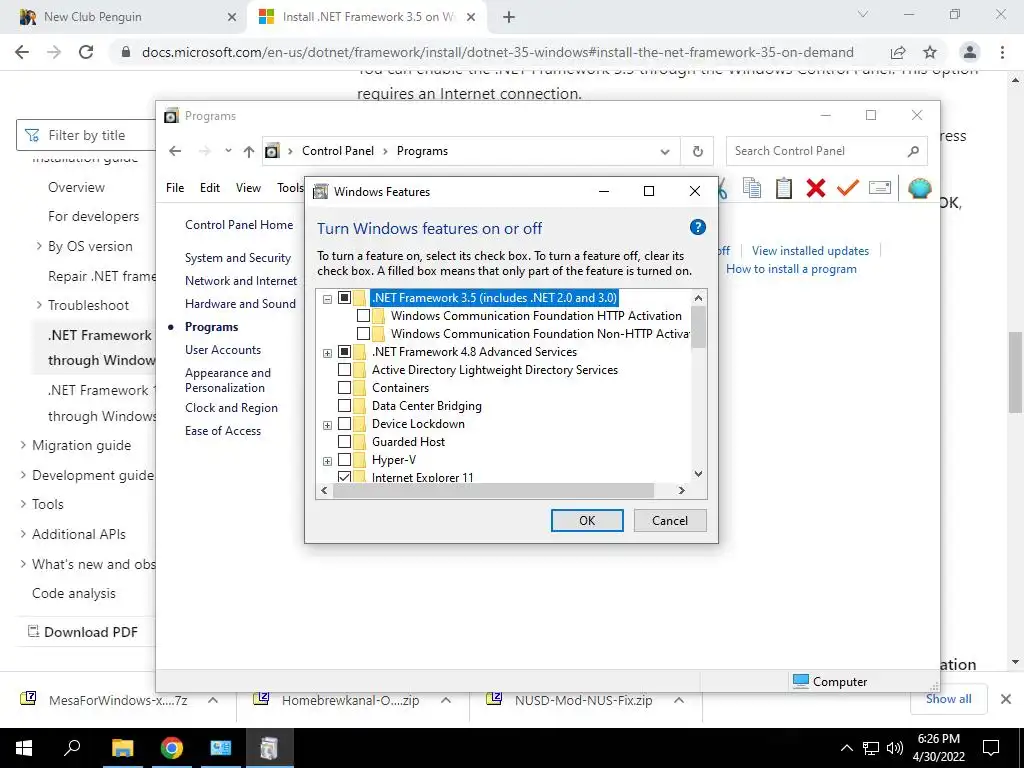Click the search magnifier in Control Panel search
The height and width of the screenshot is (768, 1024).
(x=913, y=151)
